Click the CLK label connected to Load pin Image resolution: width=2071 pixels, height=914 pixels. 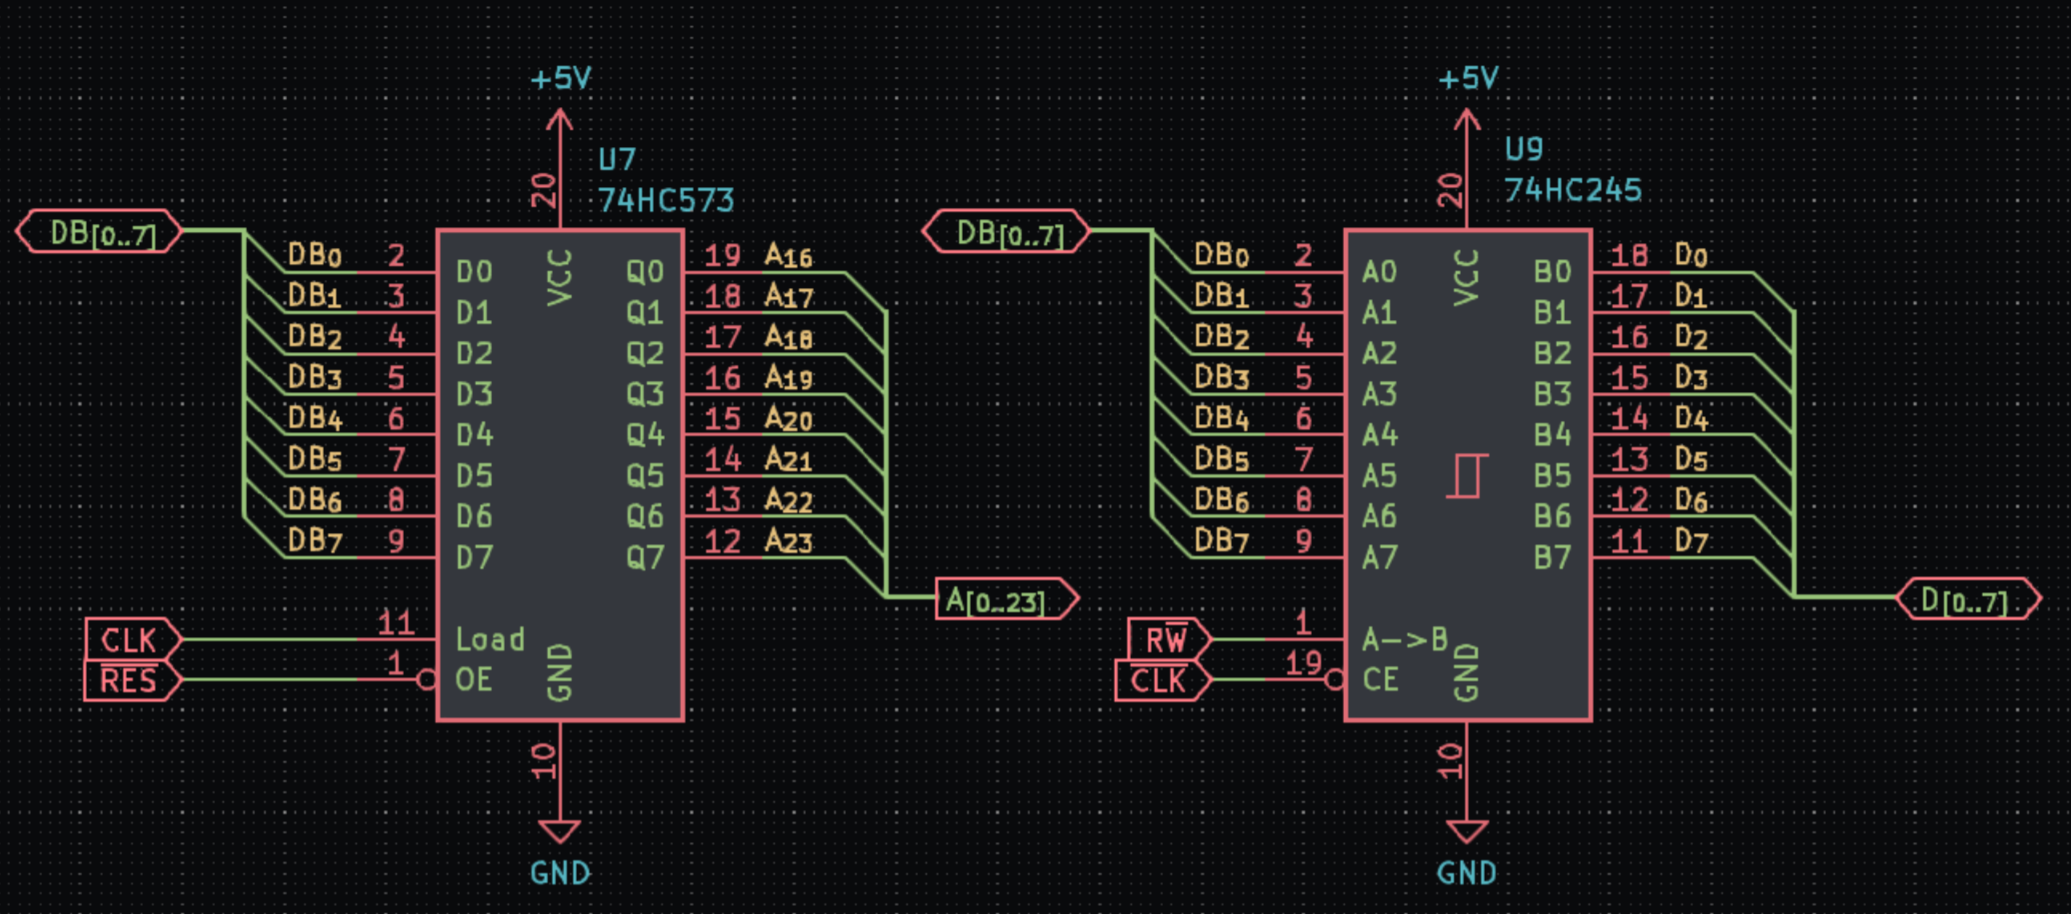coord(130,639)
